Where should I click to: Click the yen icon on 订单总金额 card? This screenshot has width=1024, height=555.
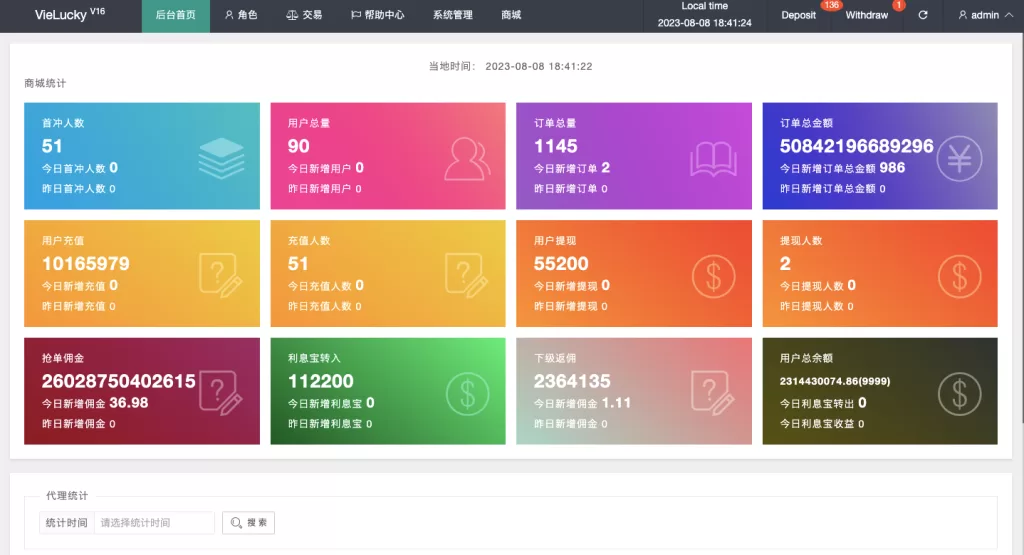[x=959, y=157]
